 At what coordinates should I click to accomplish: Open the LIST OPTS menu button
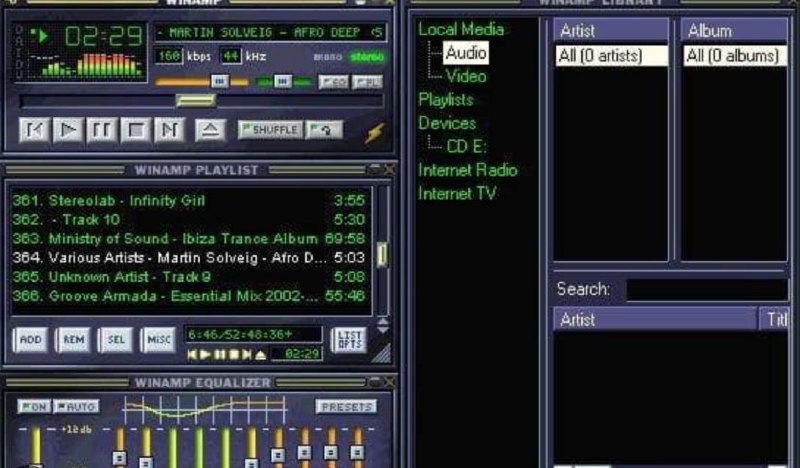point(349,340)
